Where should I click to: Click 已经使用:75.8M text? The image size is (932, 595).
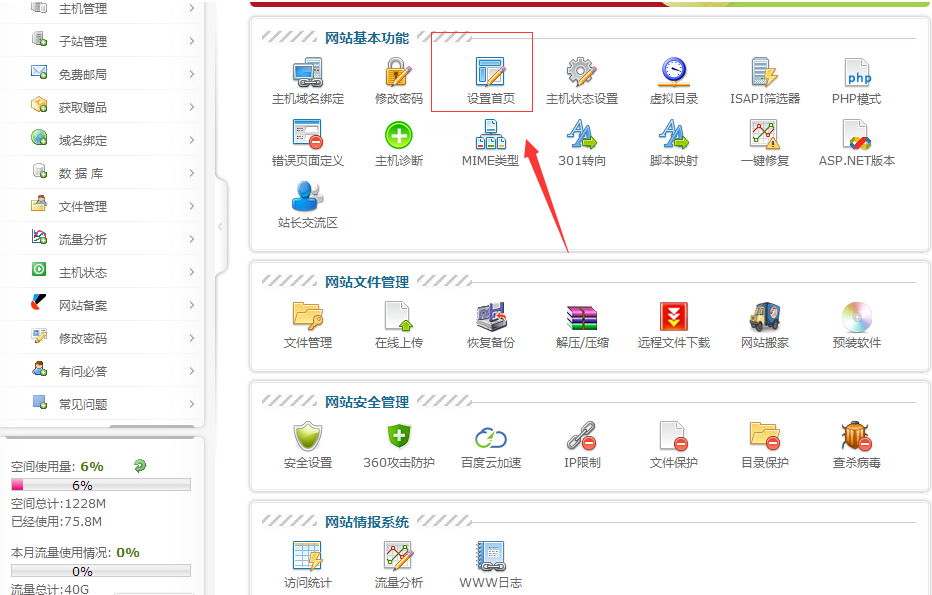[x=56, y=521]
